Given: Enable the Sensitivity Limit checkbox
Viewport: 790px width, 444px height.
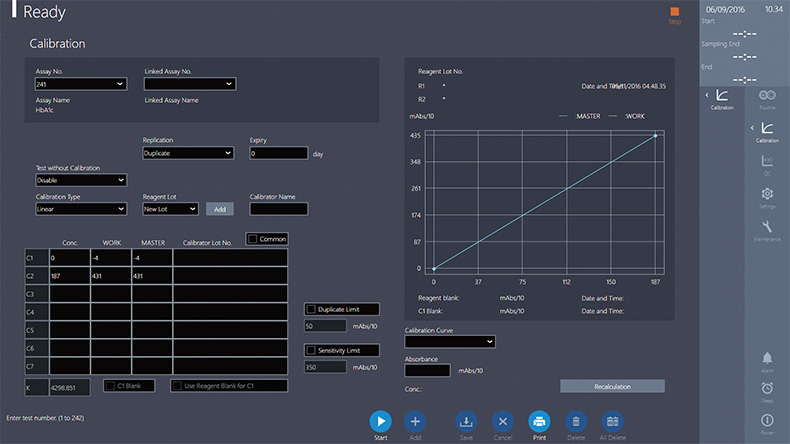Looking at the screenshot, I should click(x=311, y=350).
